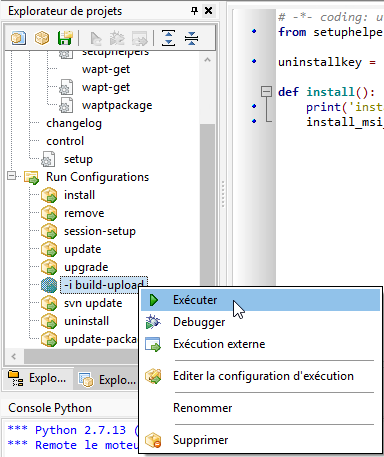Click the new project toolbar icon
Viewport: 384px width, 457px height.
coord(18,38)
